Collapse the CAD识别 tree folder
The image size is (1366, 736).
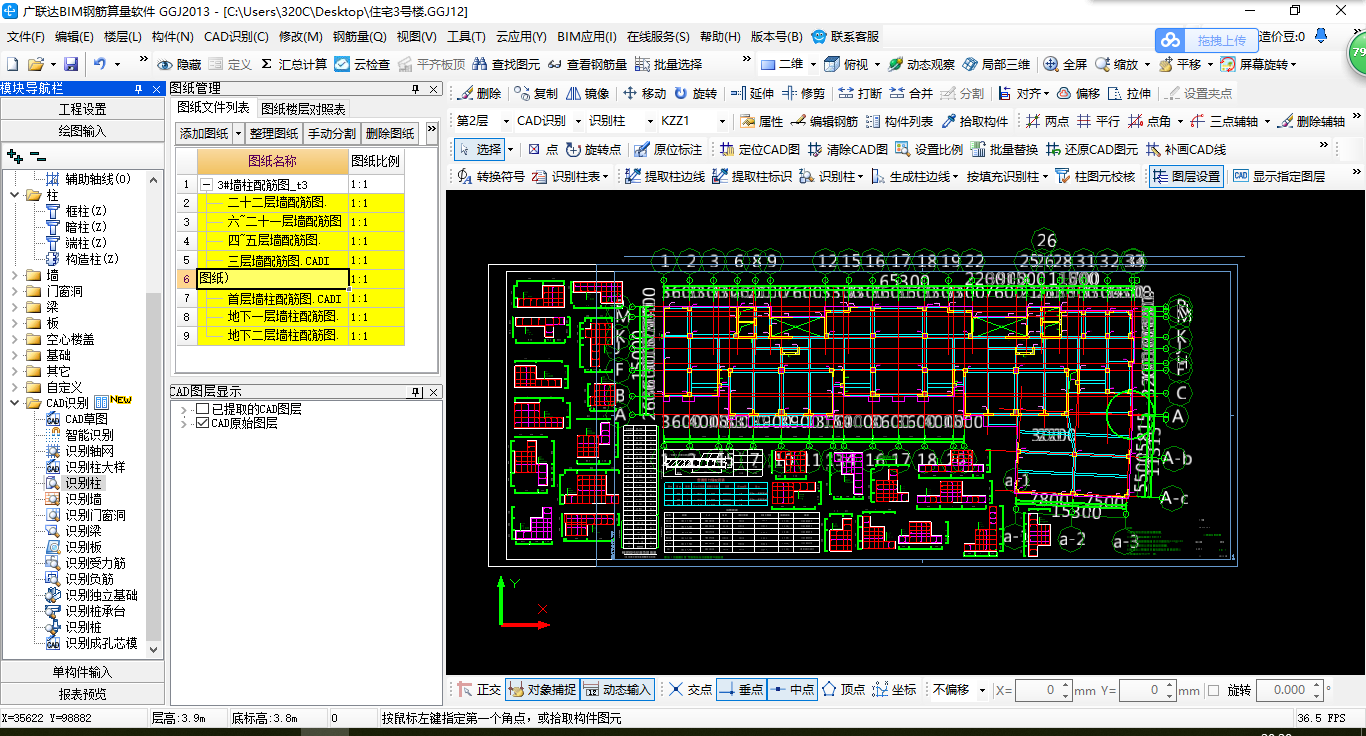[x=14, y=403]
